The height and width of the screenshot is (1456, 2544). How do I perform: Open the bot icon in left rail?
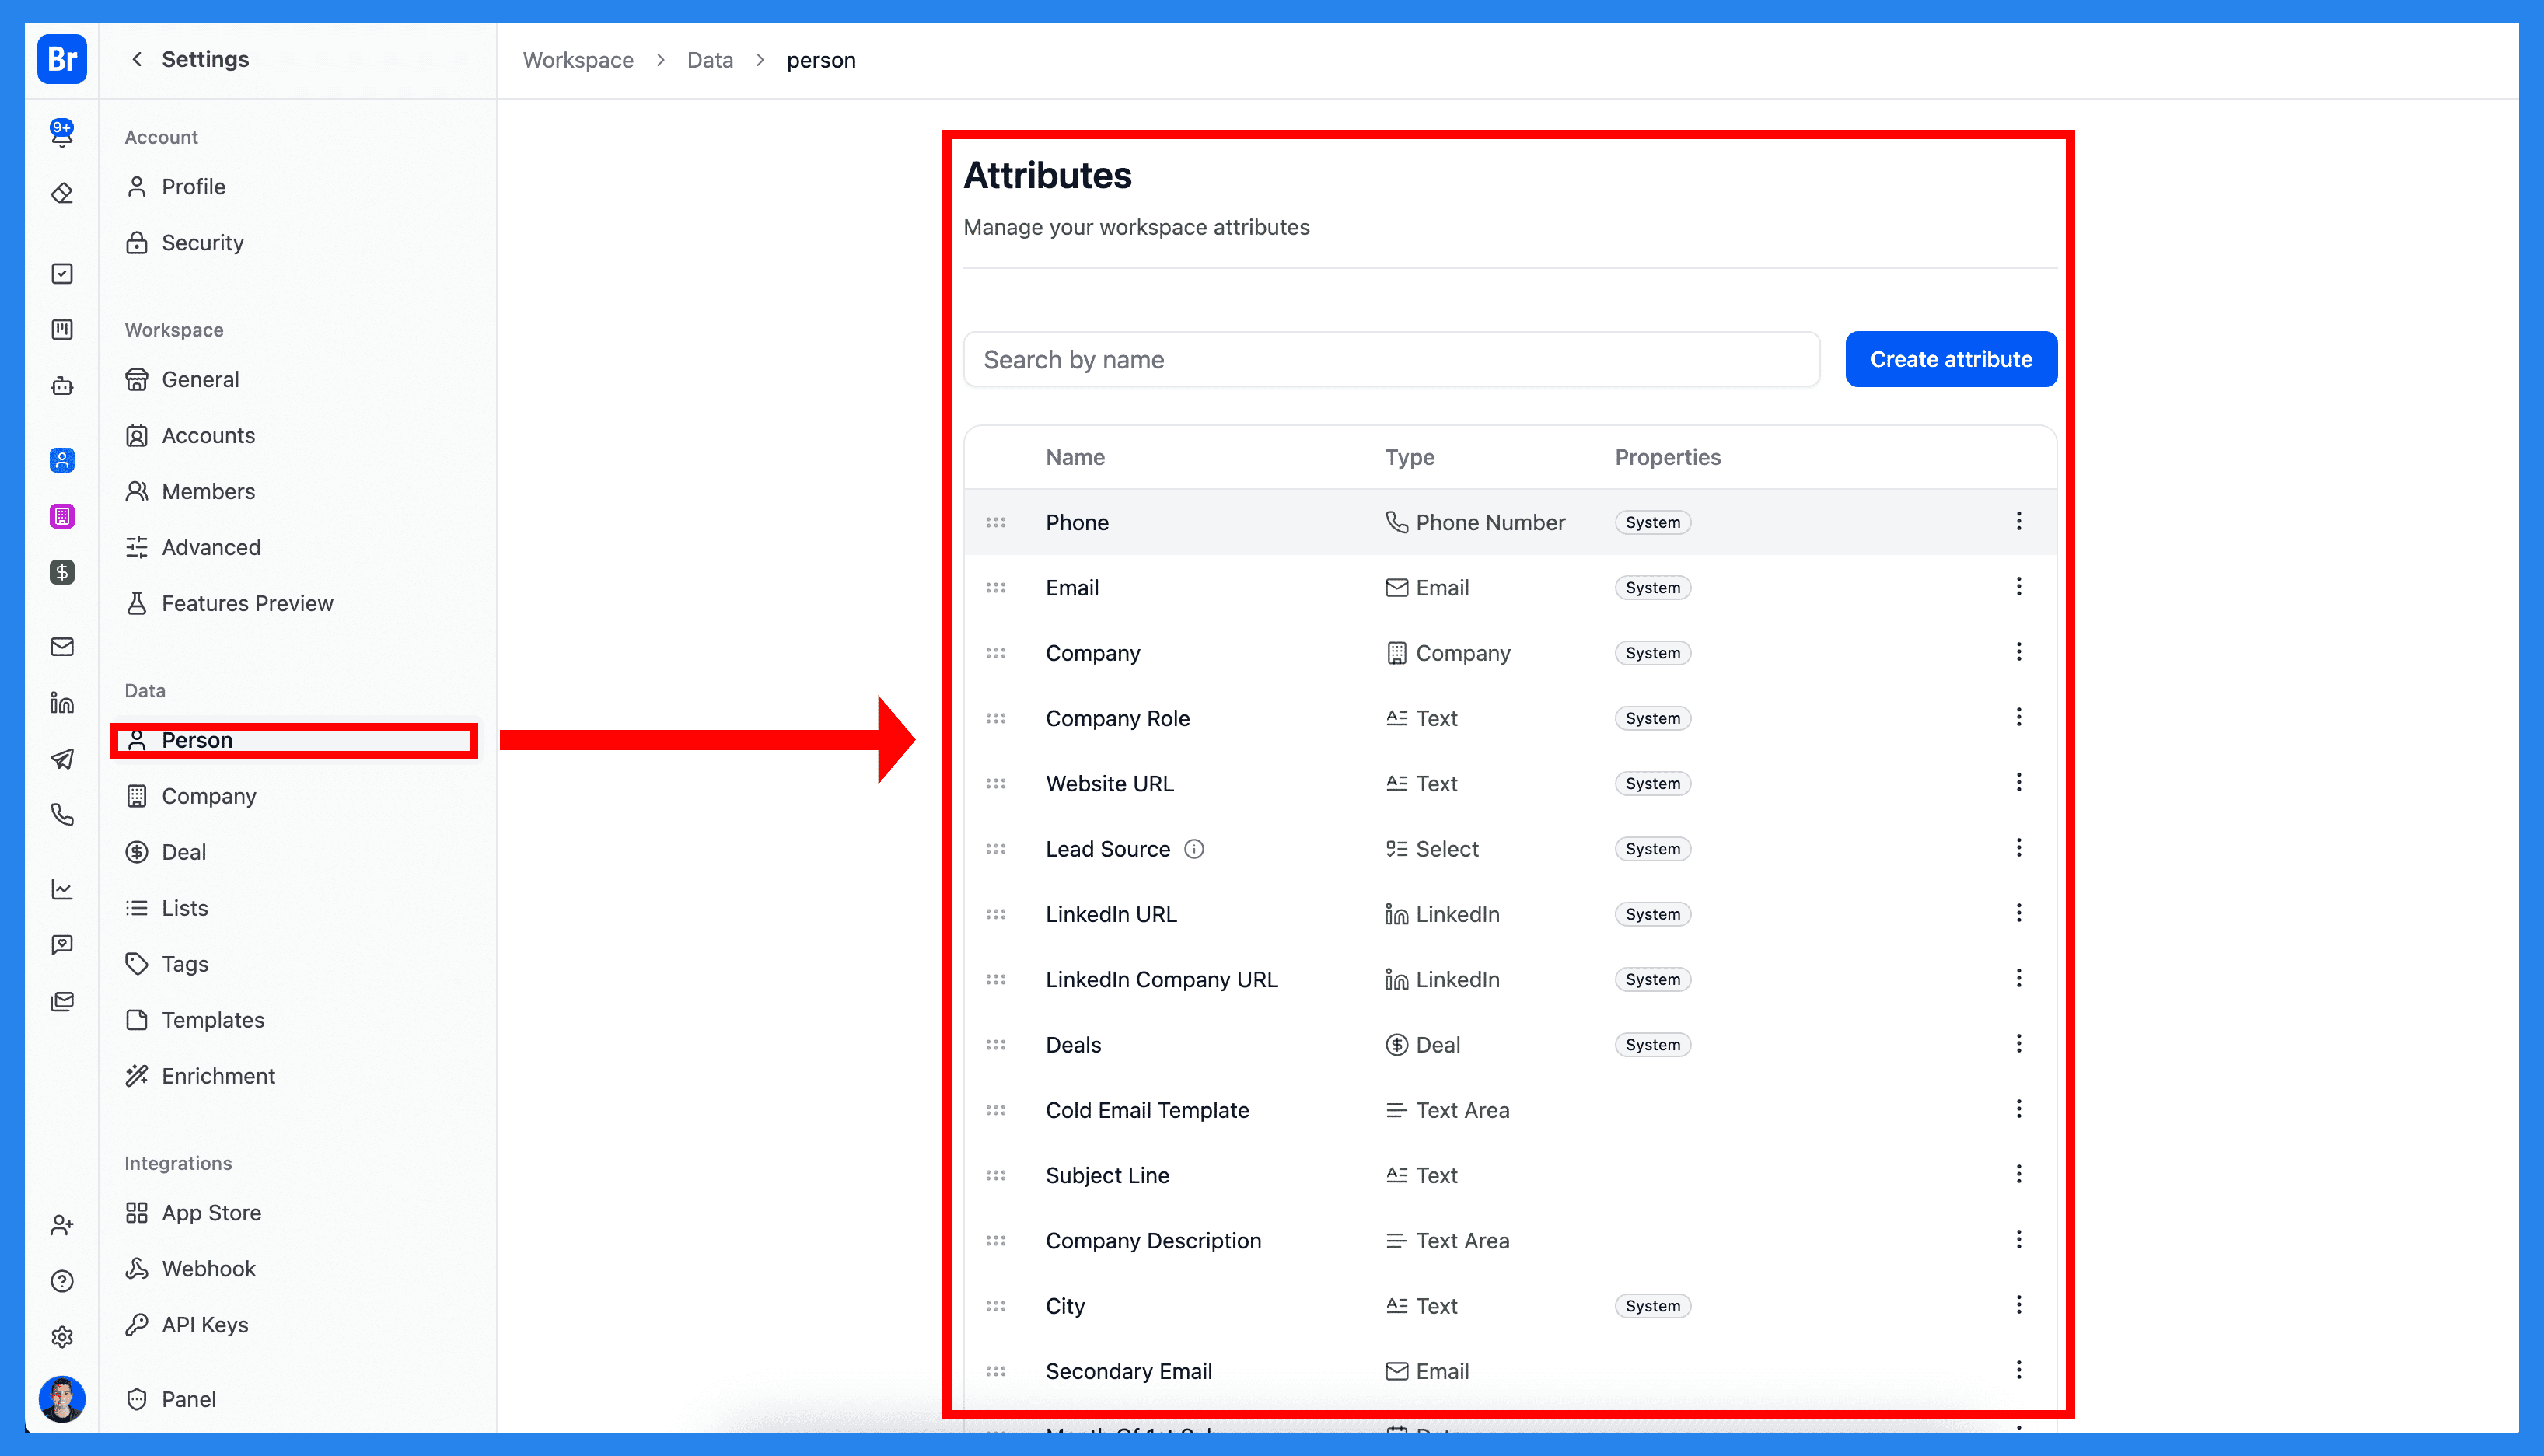tap(62, 386)
